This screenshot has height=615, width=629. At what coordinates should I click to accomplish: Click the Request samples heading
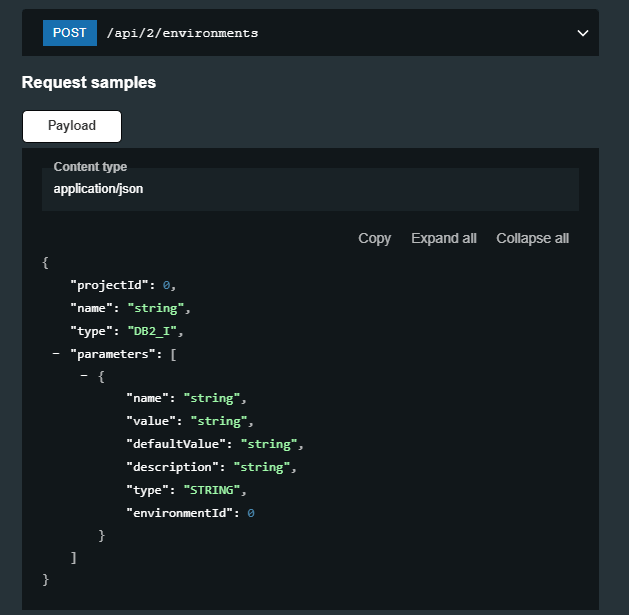click(x=89, y=83)
